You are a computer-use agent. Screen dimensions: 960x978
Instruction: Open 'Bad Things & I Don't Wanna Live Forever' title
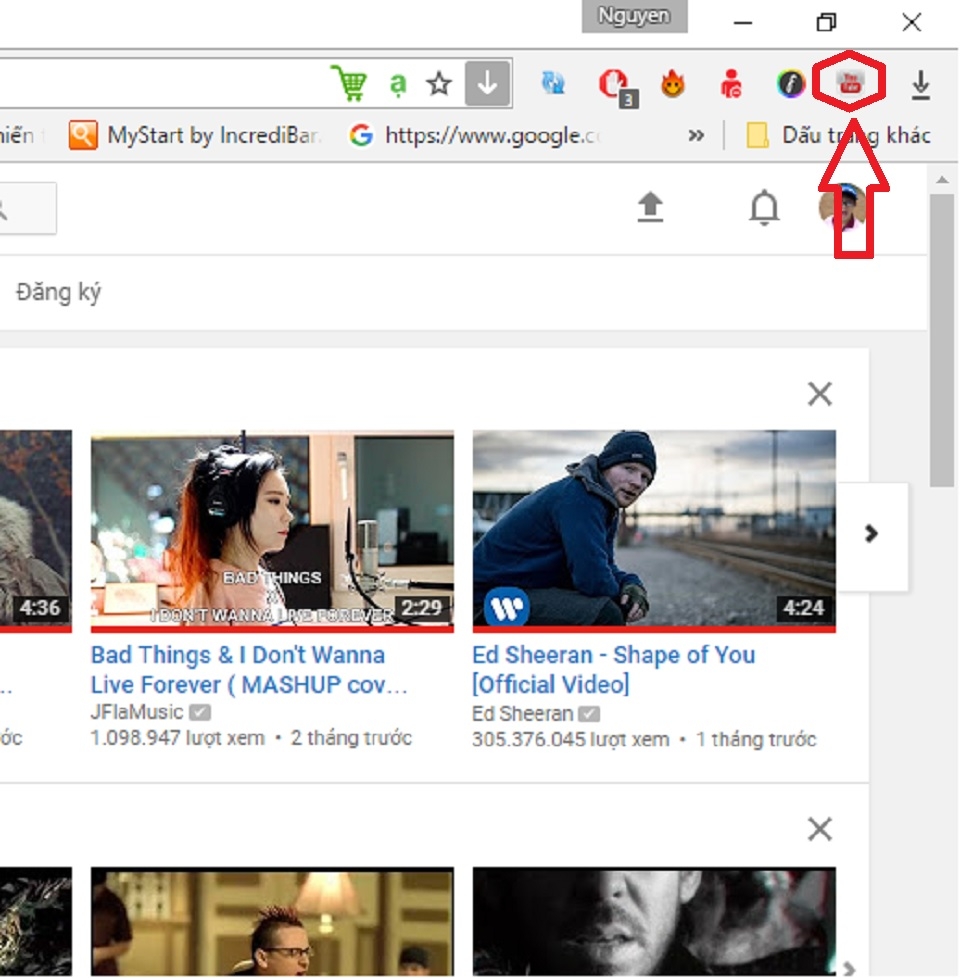coord(249,669)
